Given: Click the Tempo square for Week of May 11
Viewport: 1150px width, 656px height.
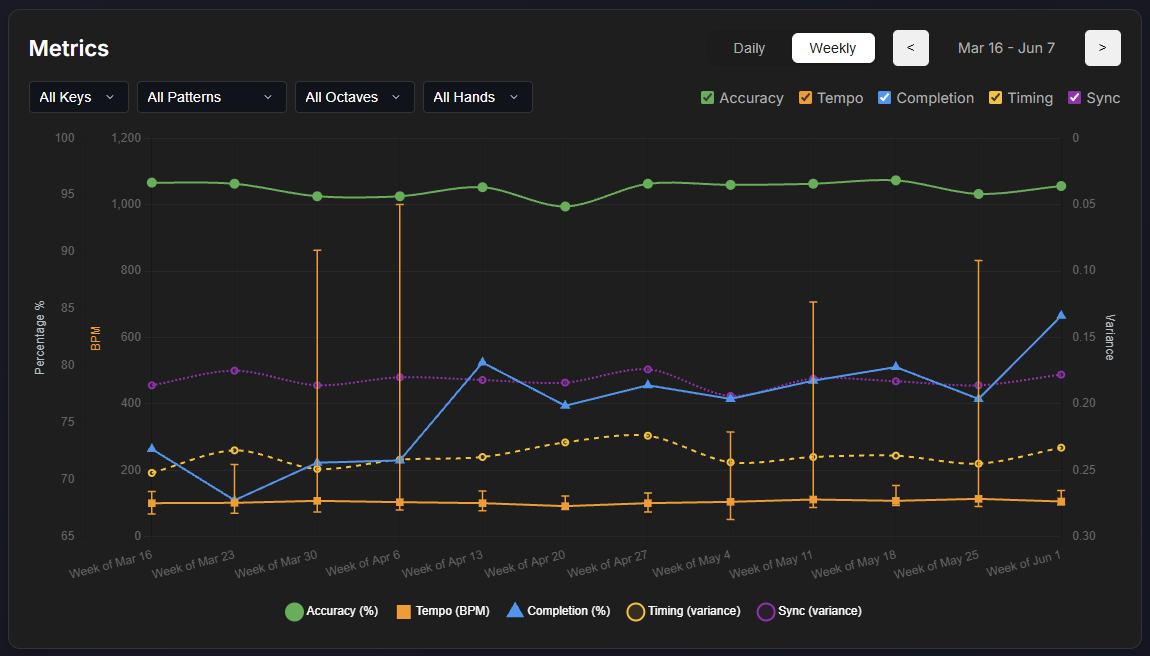Looking at the screenshot, I should point(813,500).
